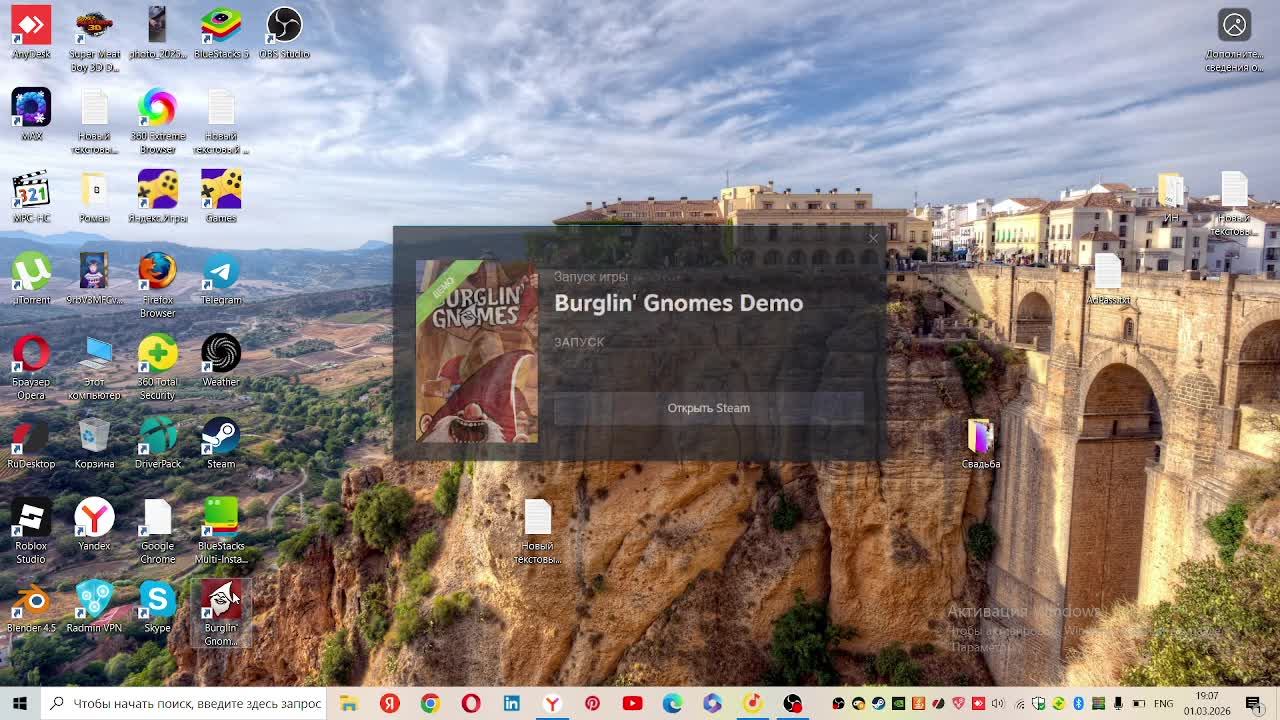
Task: Open Microsoft Edge from the taskbar
Action: click(x=672, y=704)
